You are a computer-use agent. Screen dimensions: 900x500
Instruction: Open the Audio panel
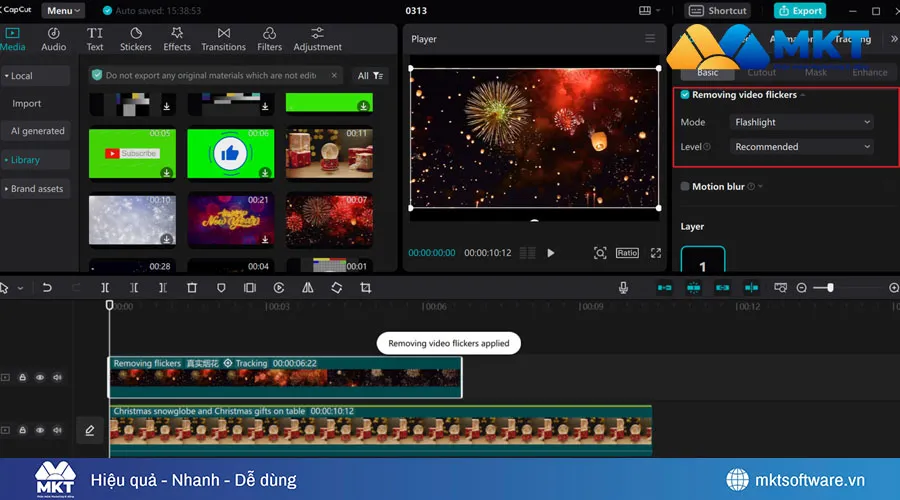tap(53, 39)
